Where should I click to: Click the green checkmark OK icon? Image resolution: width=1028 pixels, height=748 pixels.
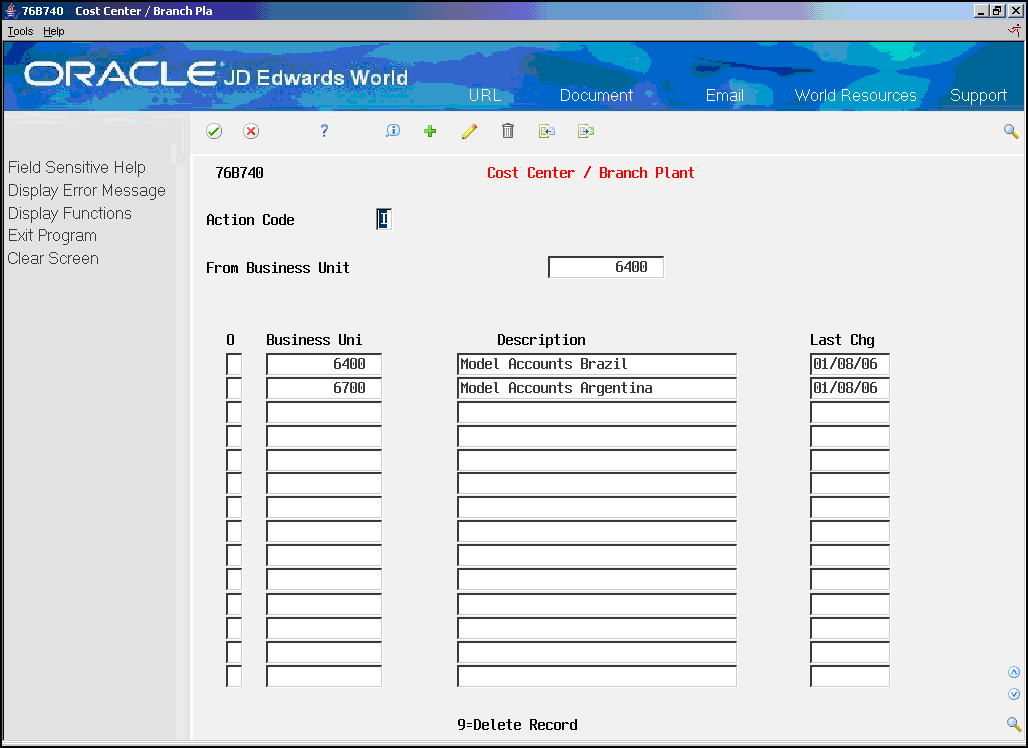click(214, 131)
